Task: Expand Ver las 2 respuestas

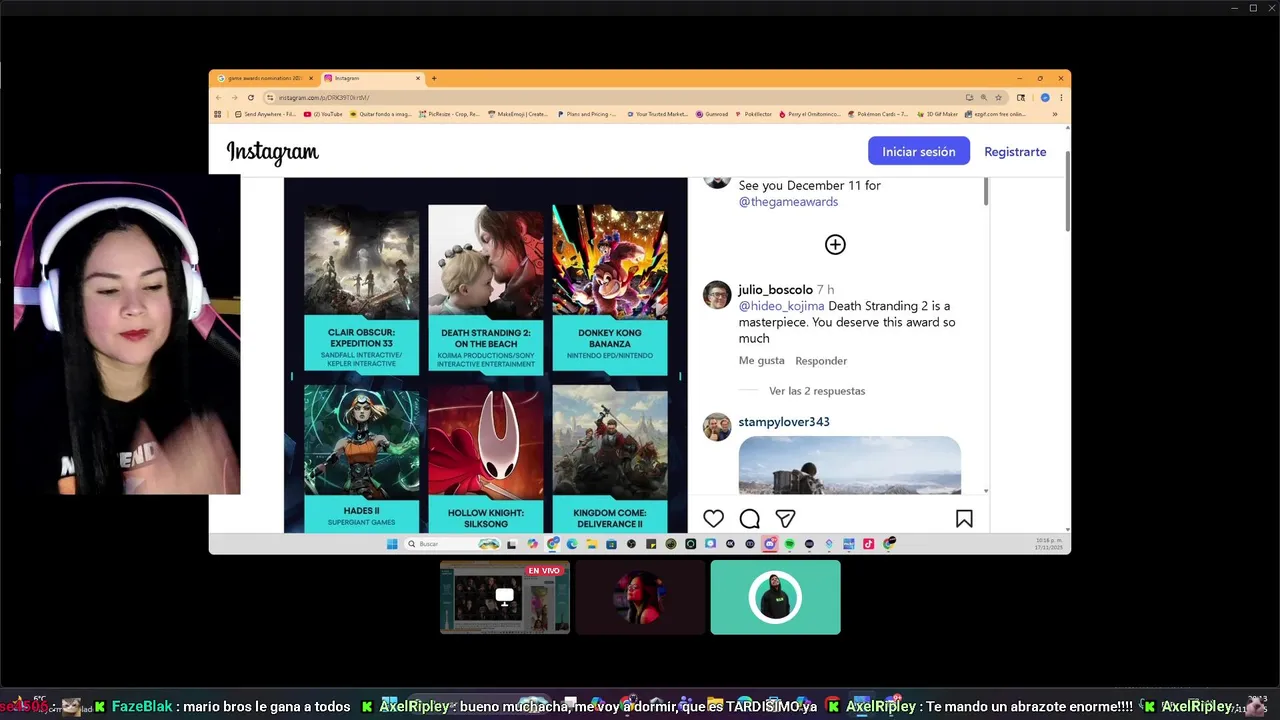Action: pos(817,391)
